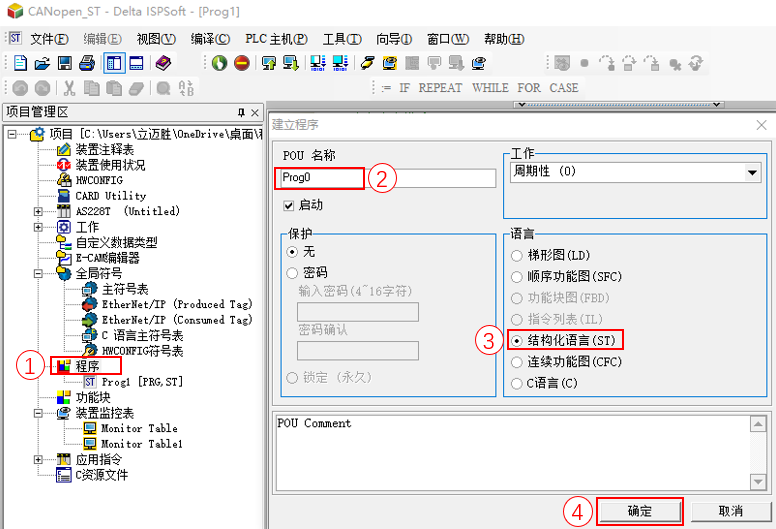776x529 pixels.
Task: Select Password (密码) protection radio button
Action: click(292, 273)
